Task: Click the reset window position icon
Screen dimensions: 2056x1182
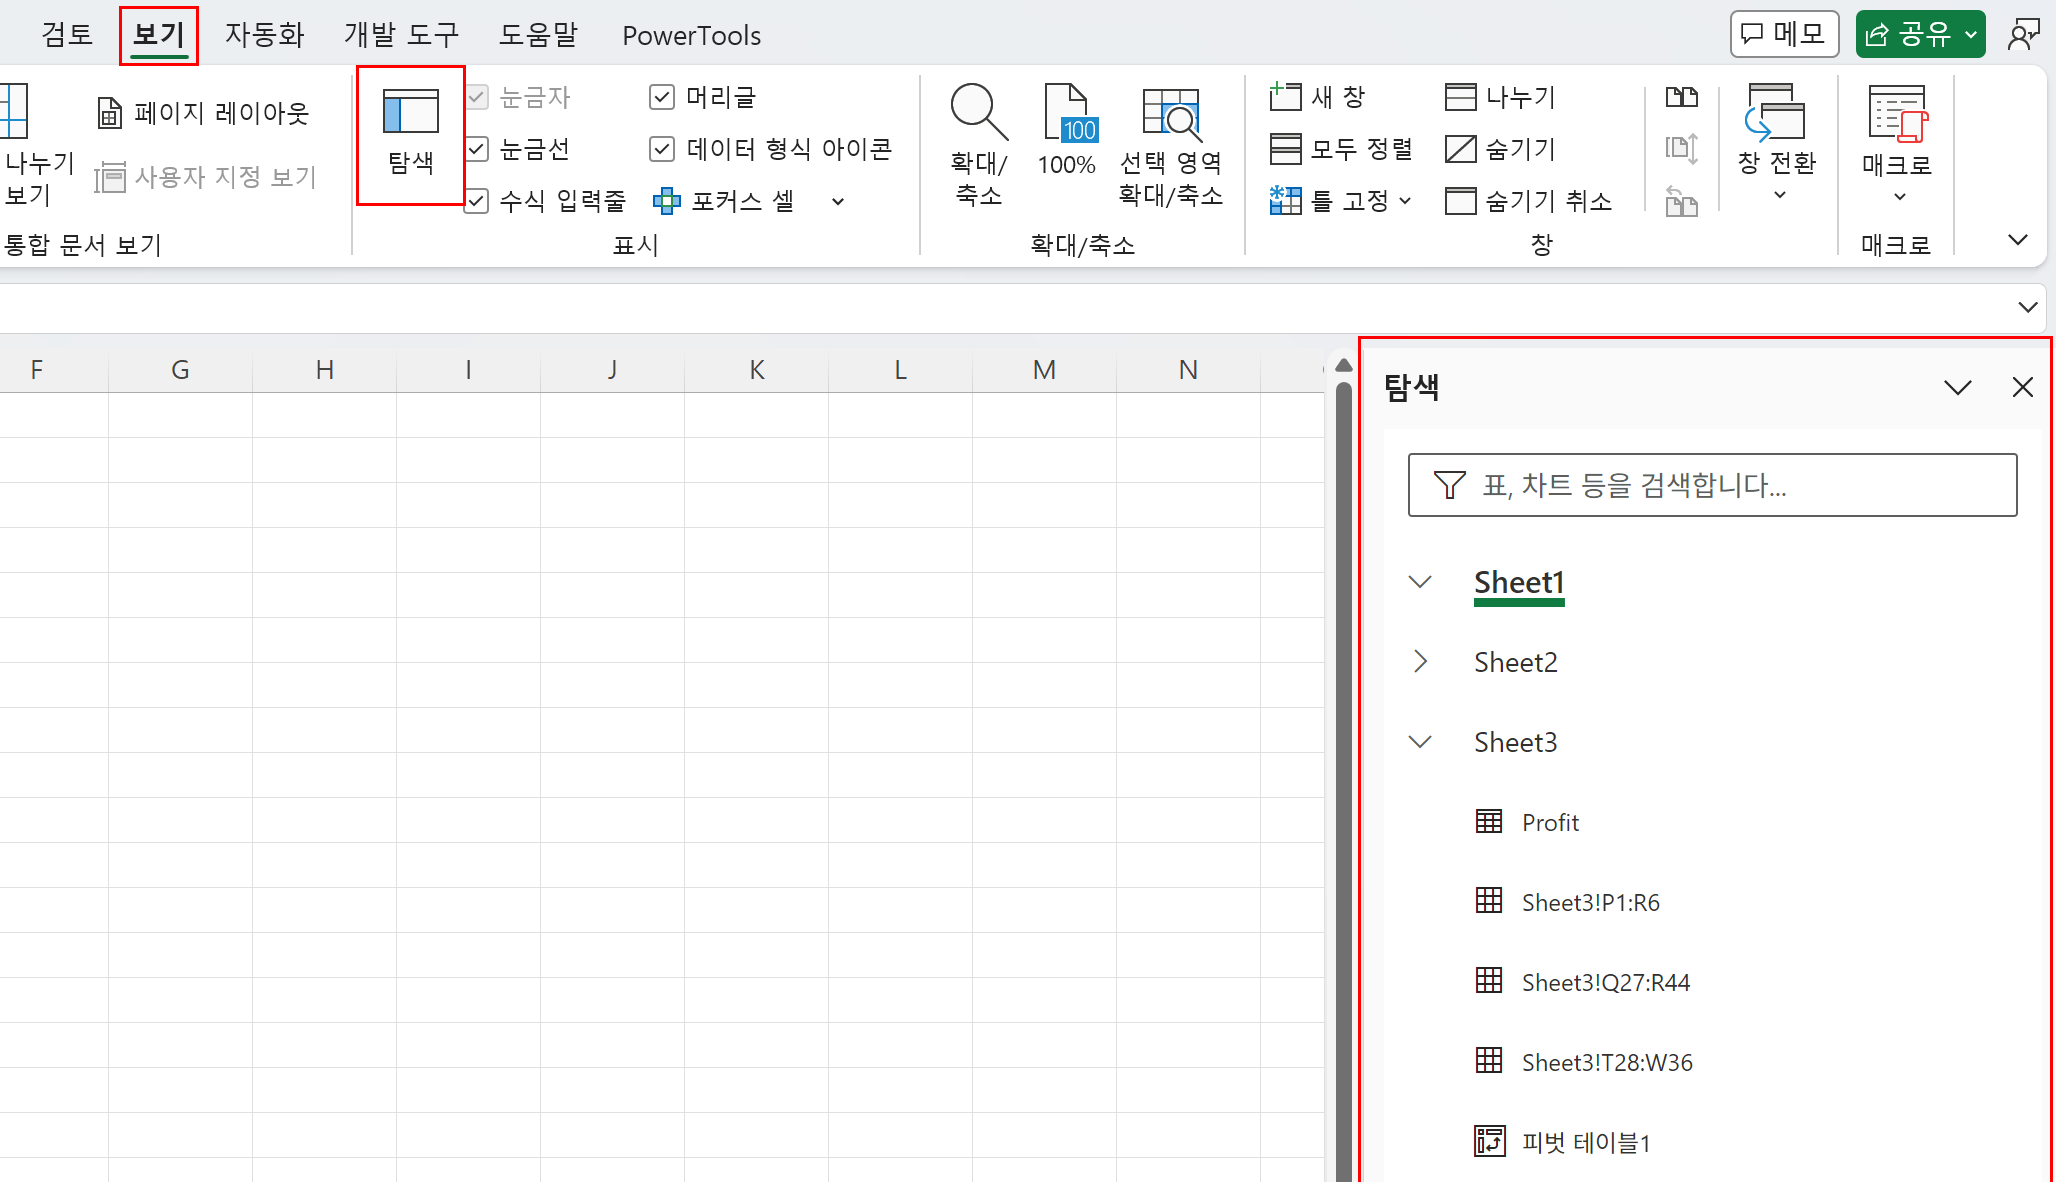Action: click(x=1682, y=201)
